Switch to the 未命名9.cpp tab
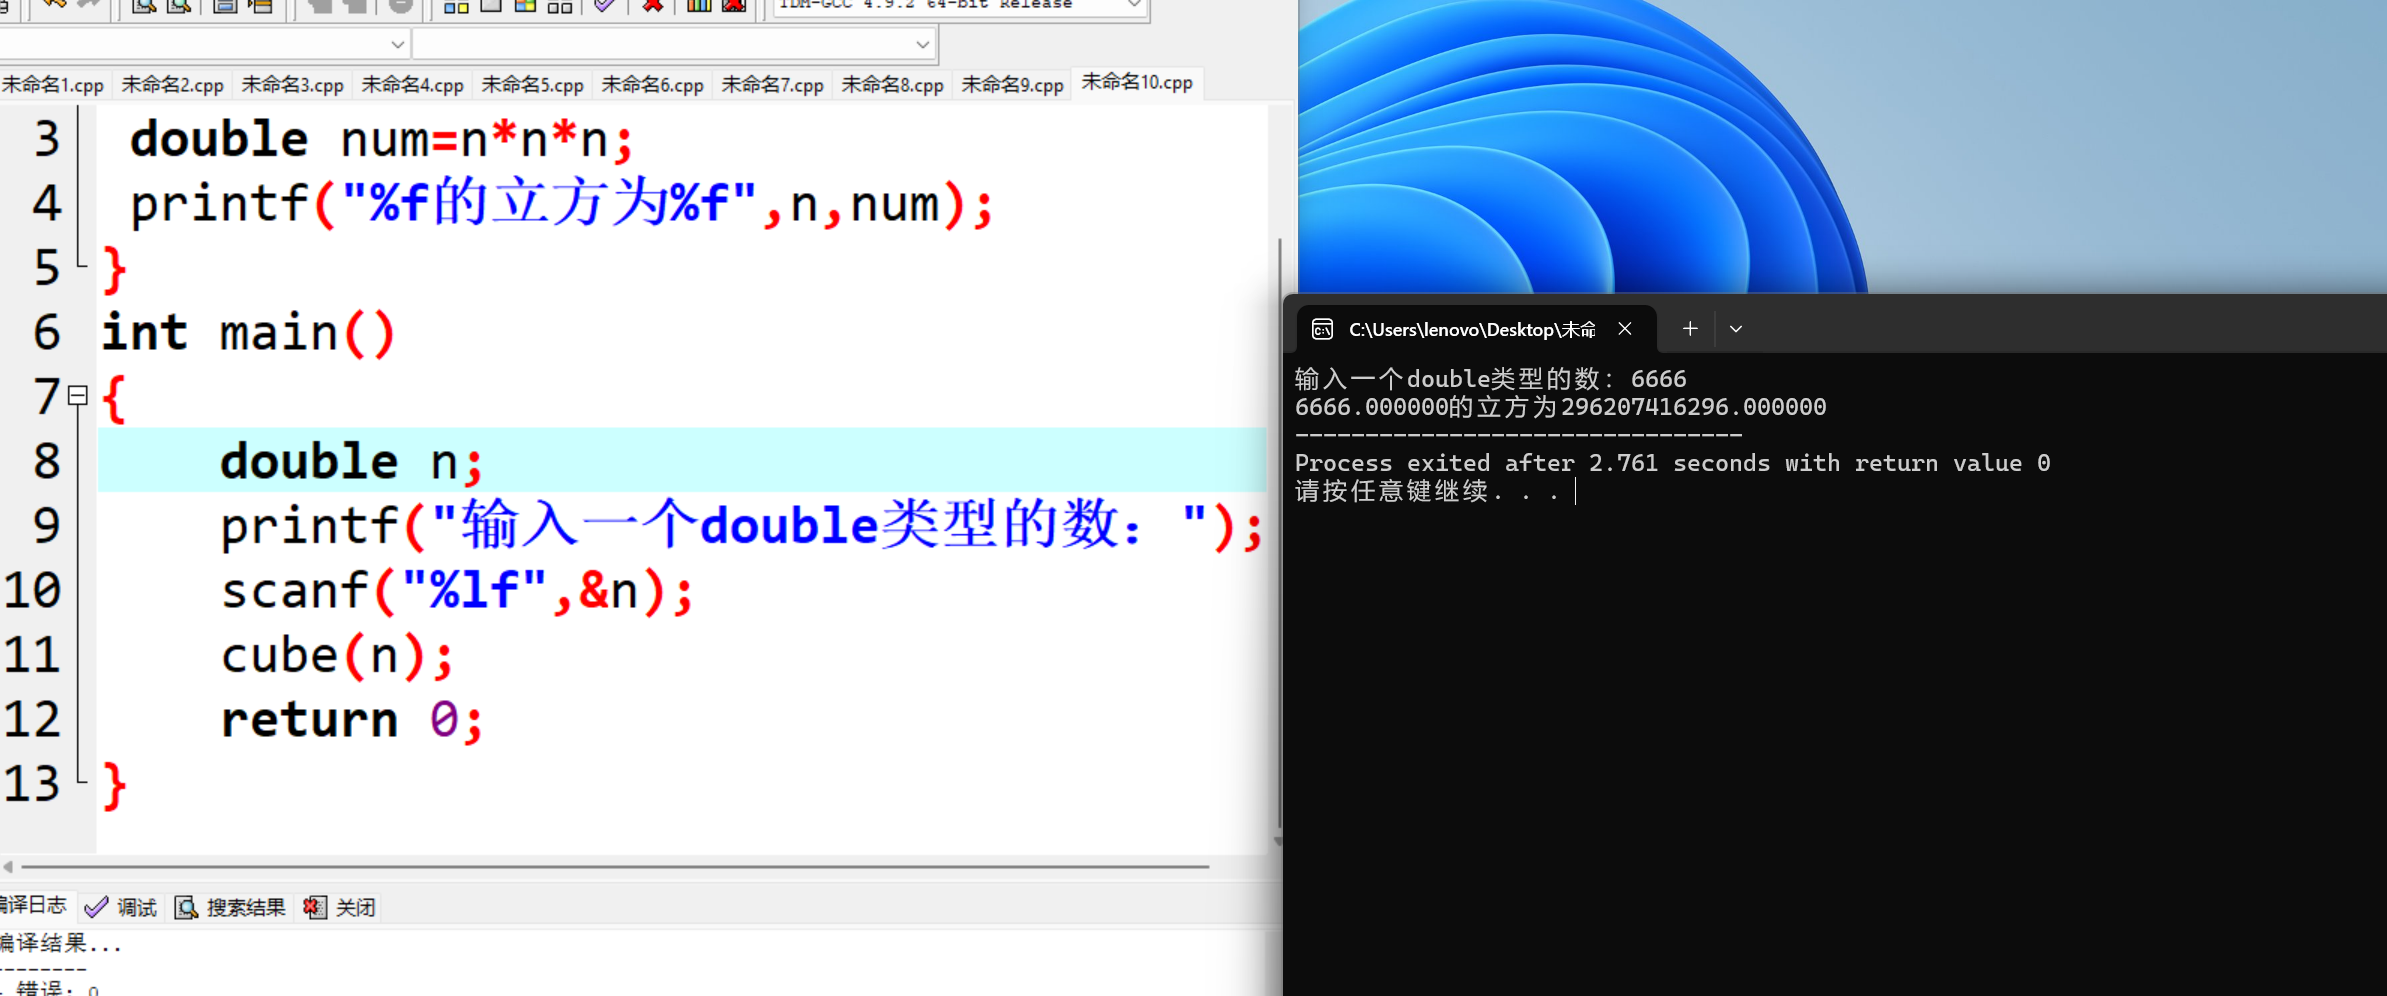The width and height of the screenshot is (2387, 996). (1012, 85)
